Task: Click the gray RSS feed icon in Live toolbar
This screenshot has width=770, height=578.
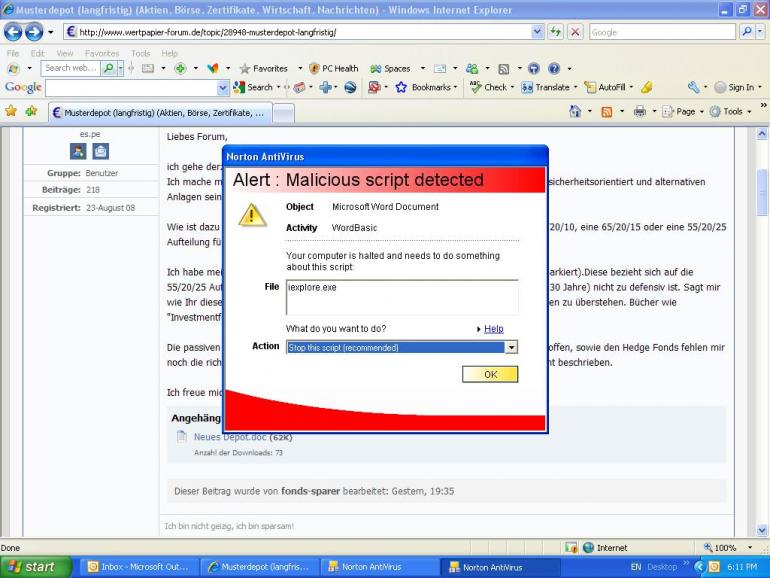Action: (503, 69)
